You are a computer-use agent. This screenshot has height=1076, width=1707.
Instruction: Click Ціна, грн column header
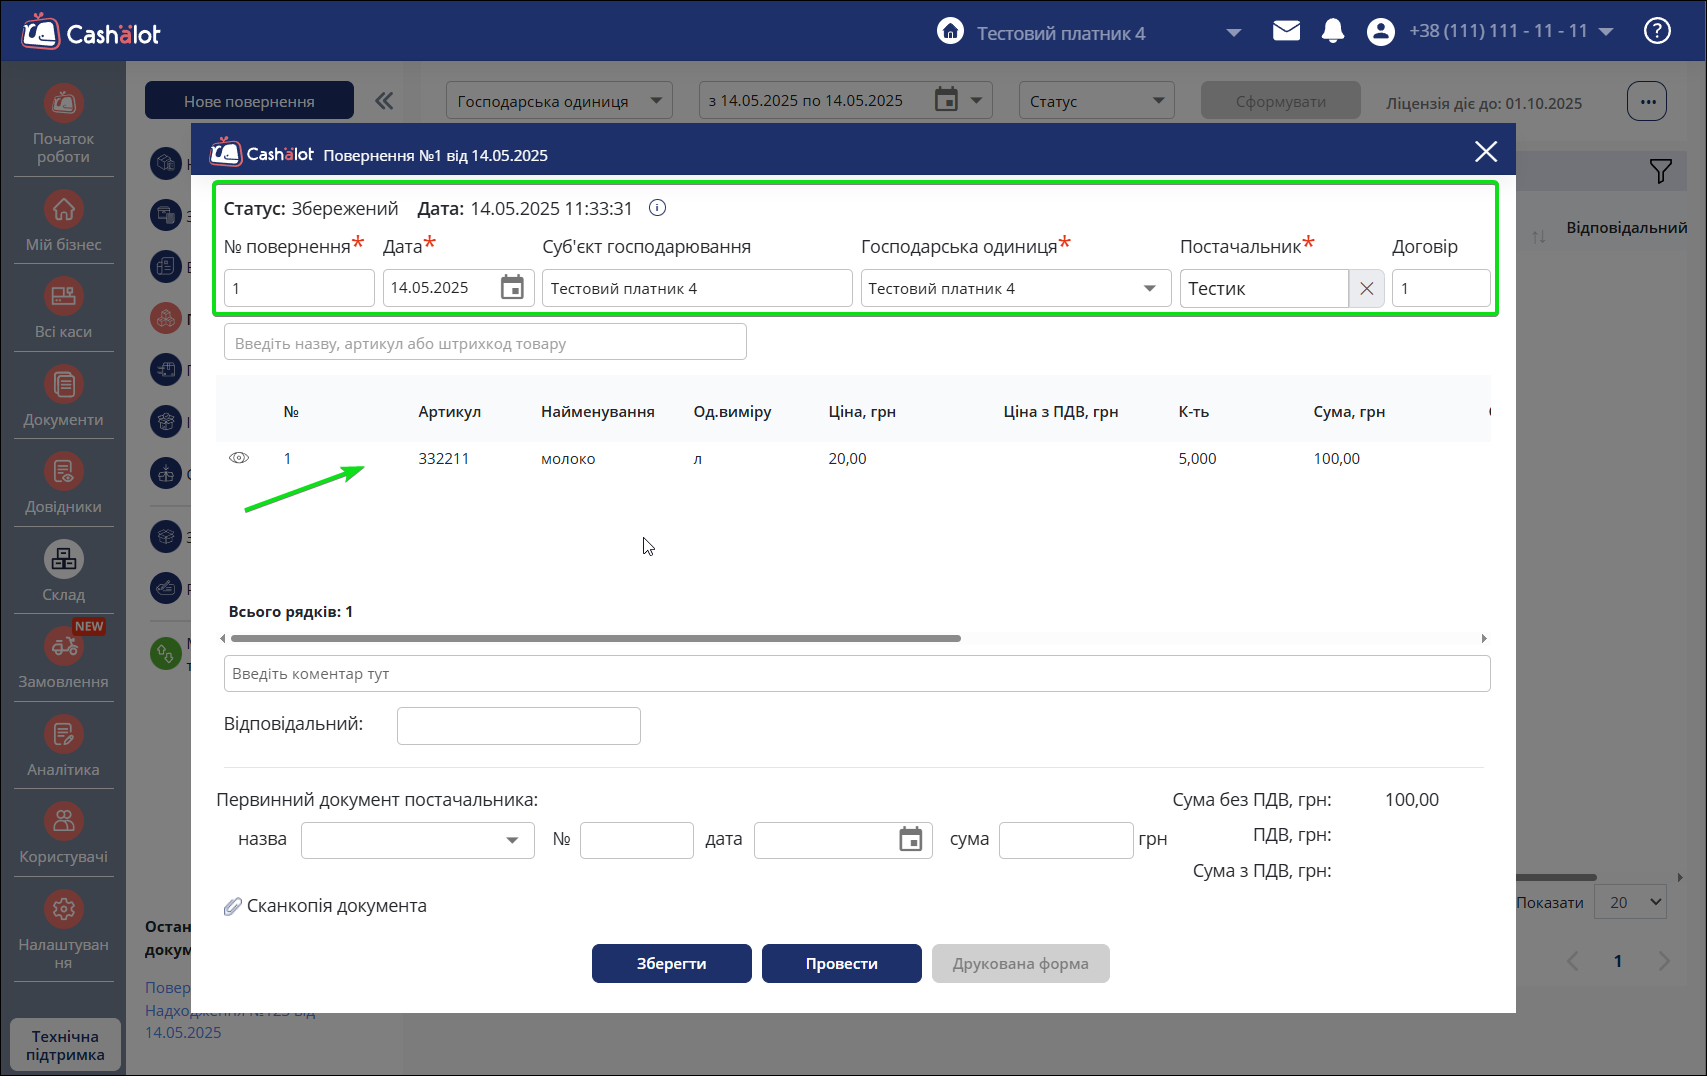pyautogui.click(x=862, y=411)
